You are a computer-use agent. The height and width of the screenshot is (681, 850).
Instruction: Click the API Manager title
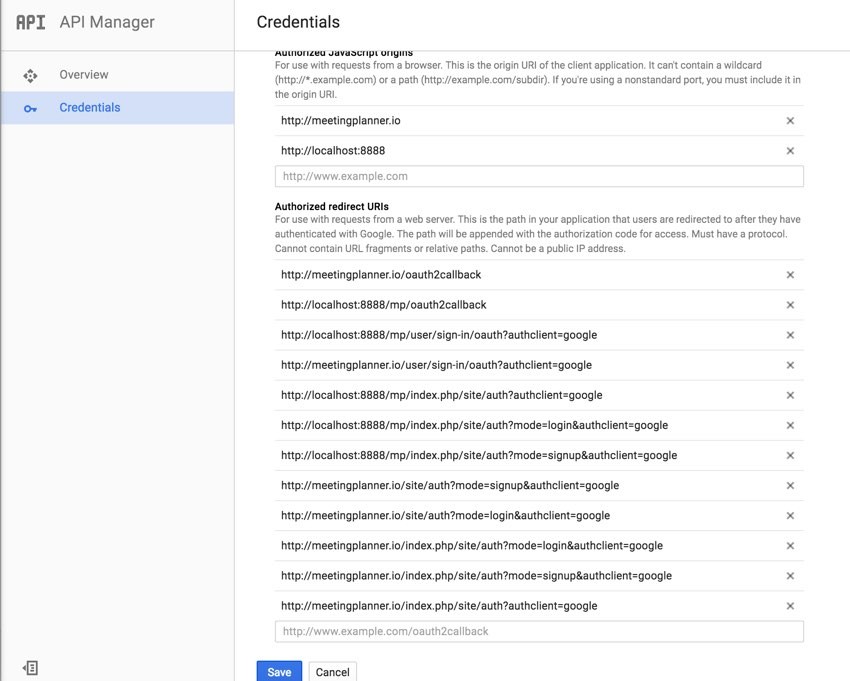click(107, 22)
